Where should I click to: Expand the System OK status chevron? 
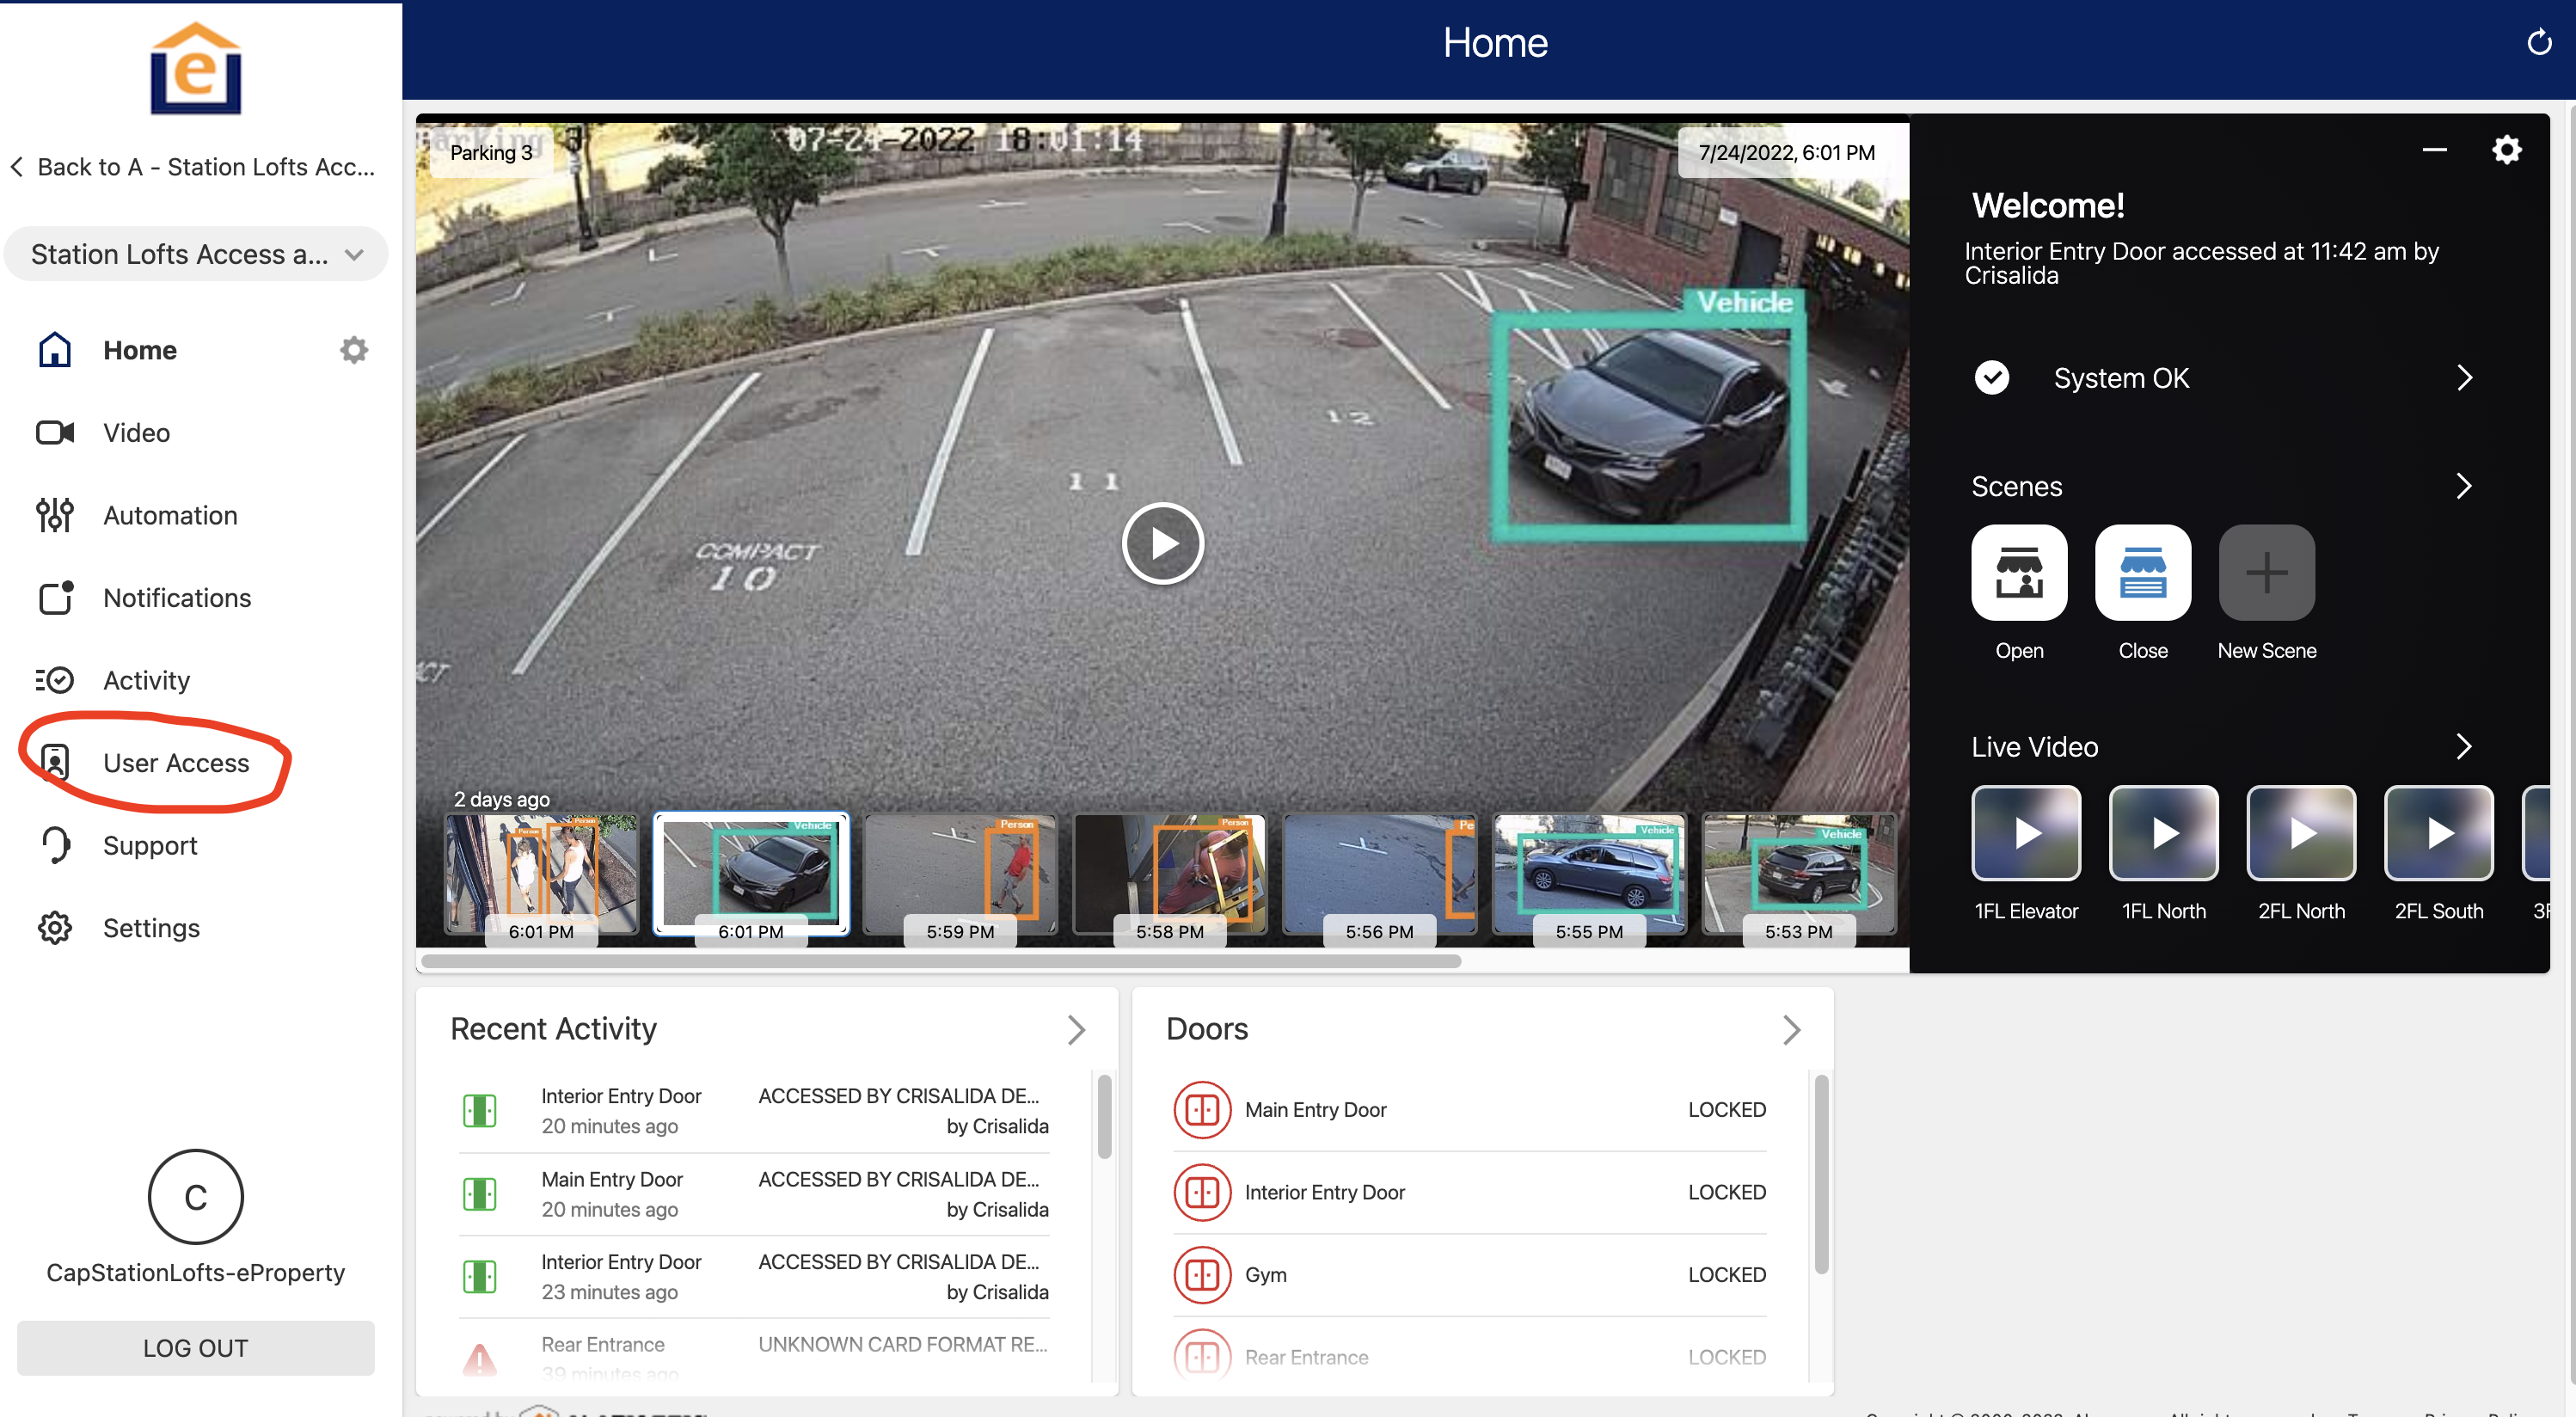(x=2463, y=378)
